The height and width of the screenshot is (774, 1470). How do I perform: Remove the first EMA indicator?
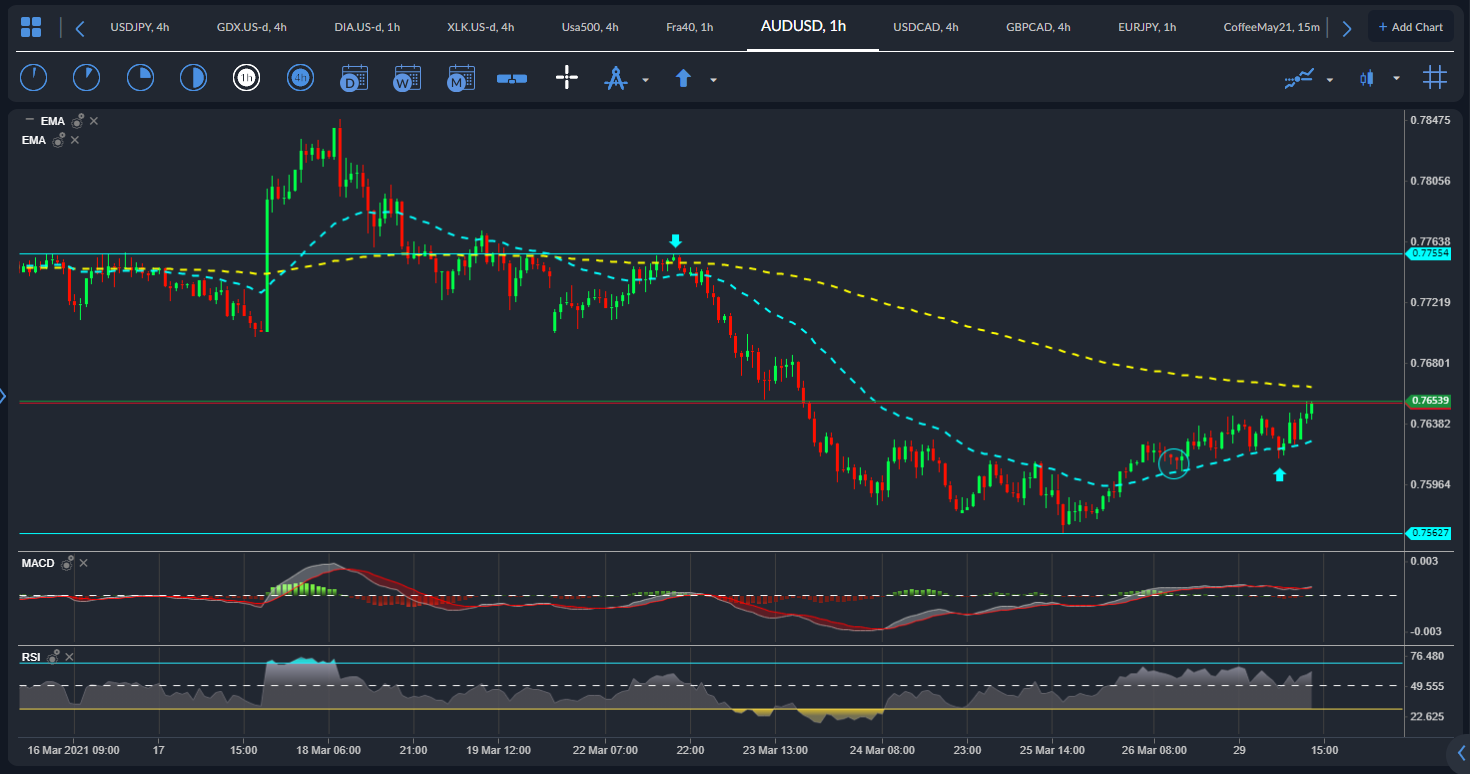pyautogui.click(x=94, y=121)
